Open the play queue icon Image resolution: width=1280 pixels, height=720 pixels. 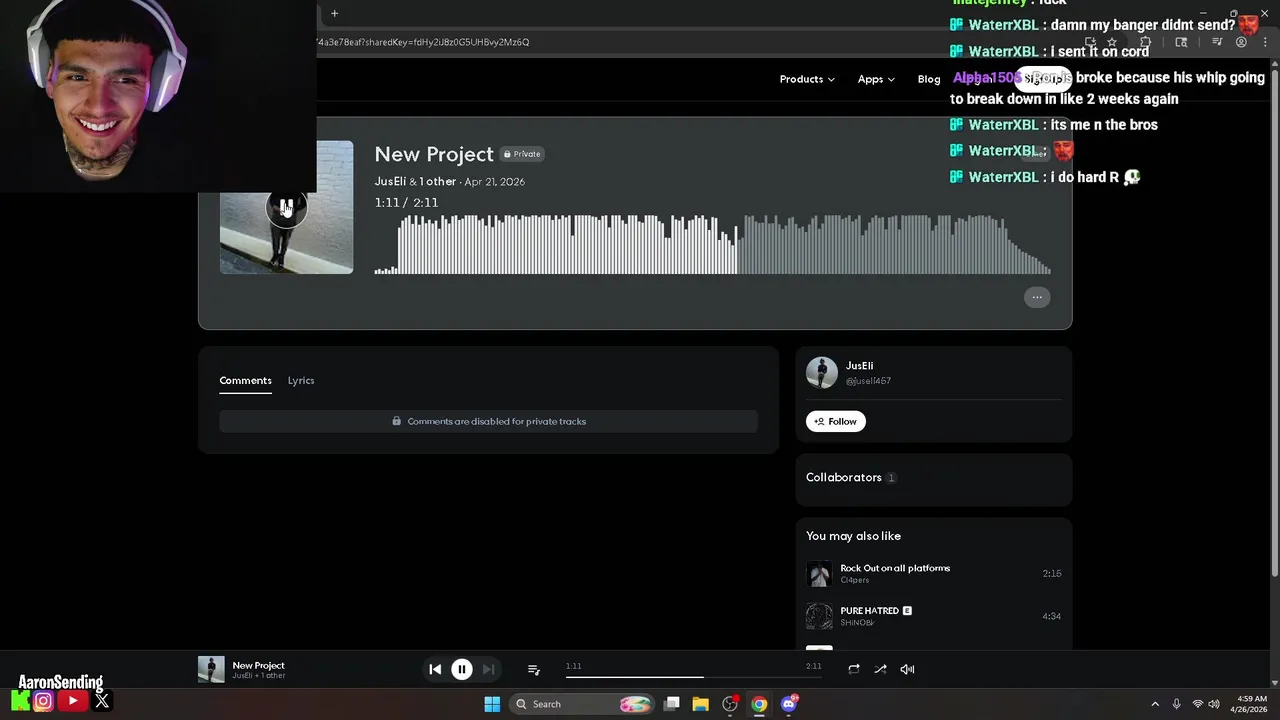[534, 669]
